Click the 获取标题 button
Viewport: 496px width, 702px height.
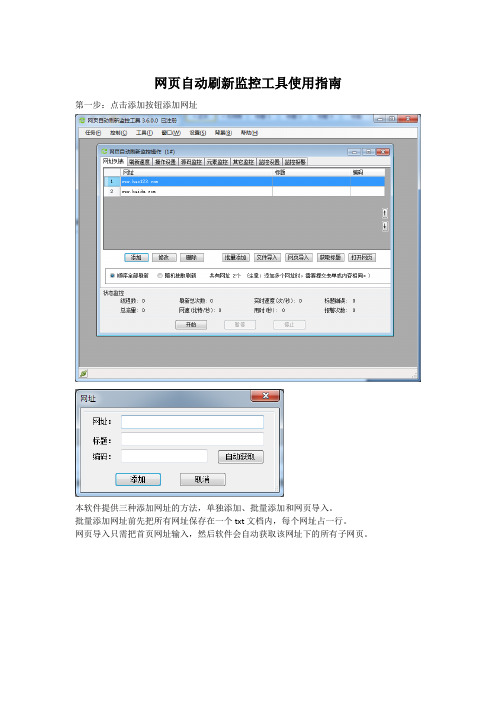(330, 257)
